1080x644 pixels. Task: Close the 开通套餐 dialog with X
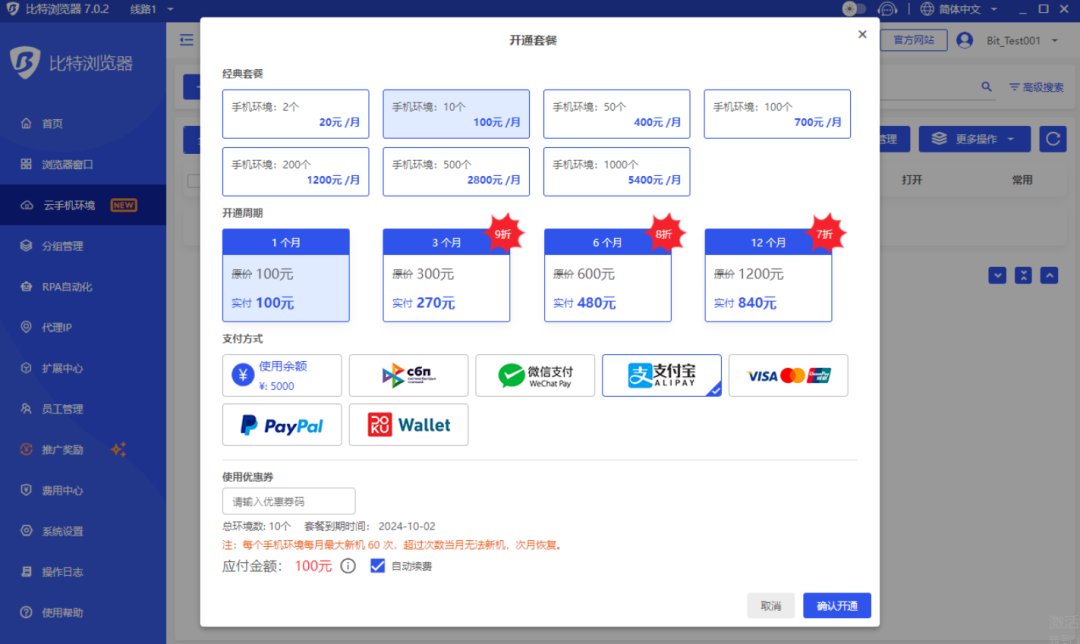(862, 34)
